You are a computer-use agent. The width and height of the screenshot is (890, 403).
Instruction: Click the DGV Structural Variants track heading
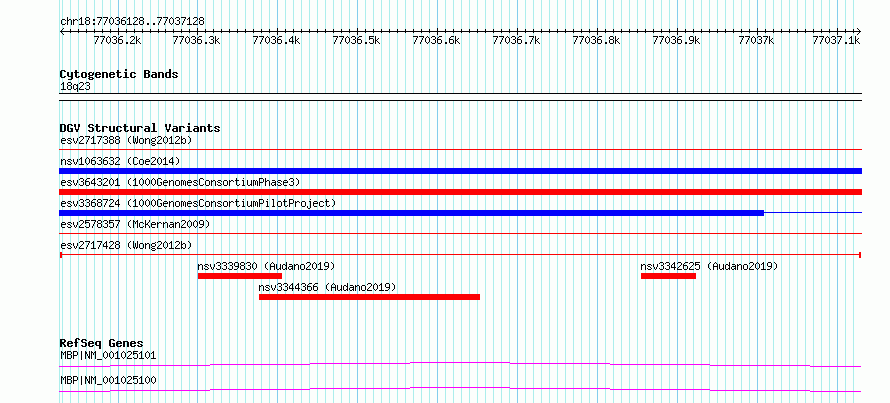point(140,128)
